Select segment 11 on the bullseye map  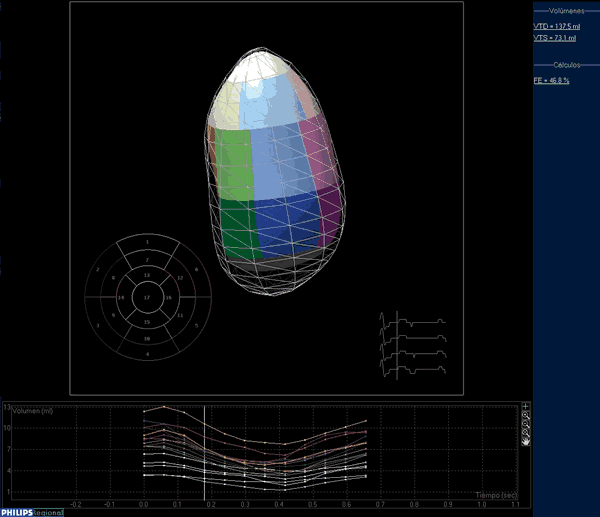click(180, 315)
